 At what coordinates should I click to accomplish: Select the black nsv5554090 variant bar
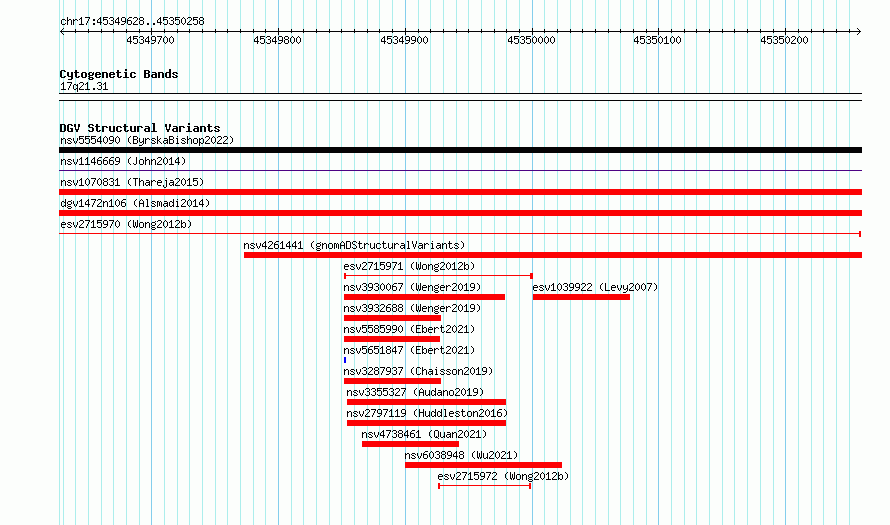(x=460, y=150)
